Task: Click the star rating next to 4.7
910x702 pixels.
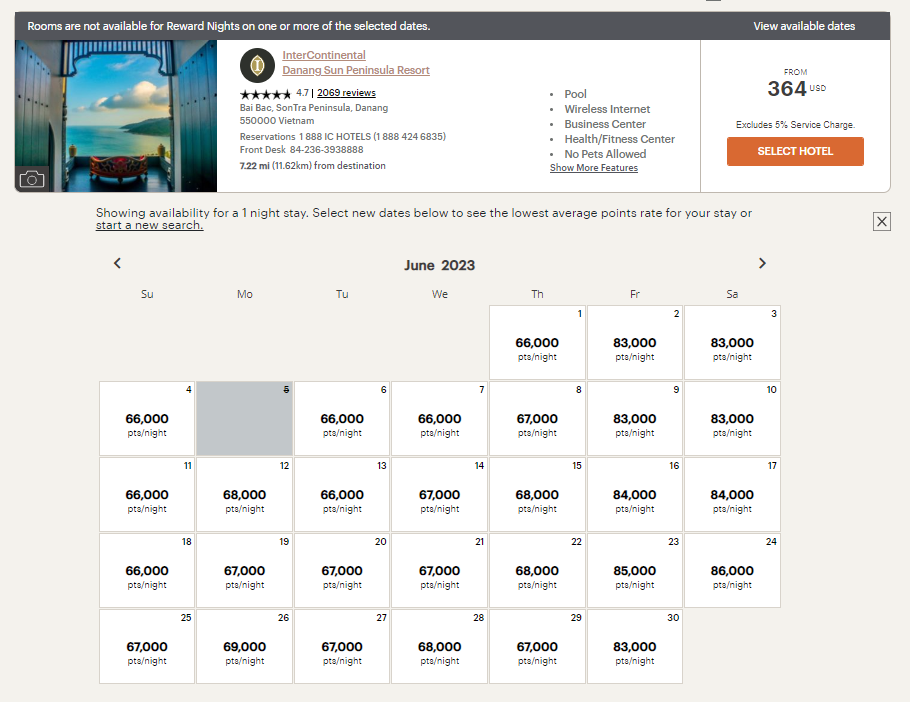Action: [x=265, y=94]
